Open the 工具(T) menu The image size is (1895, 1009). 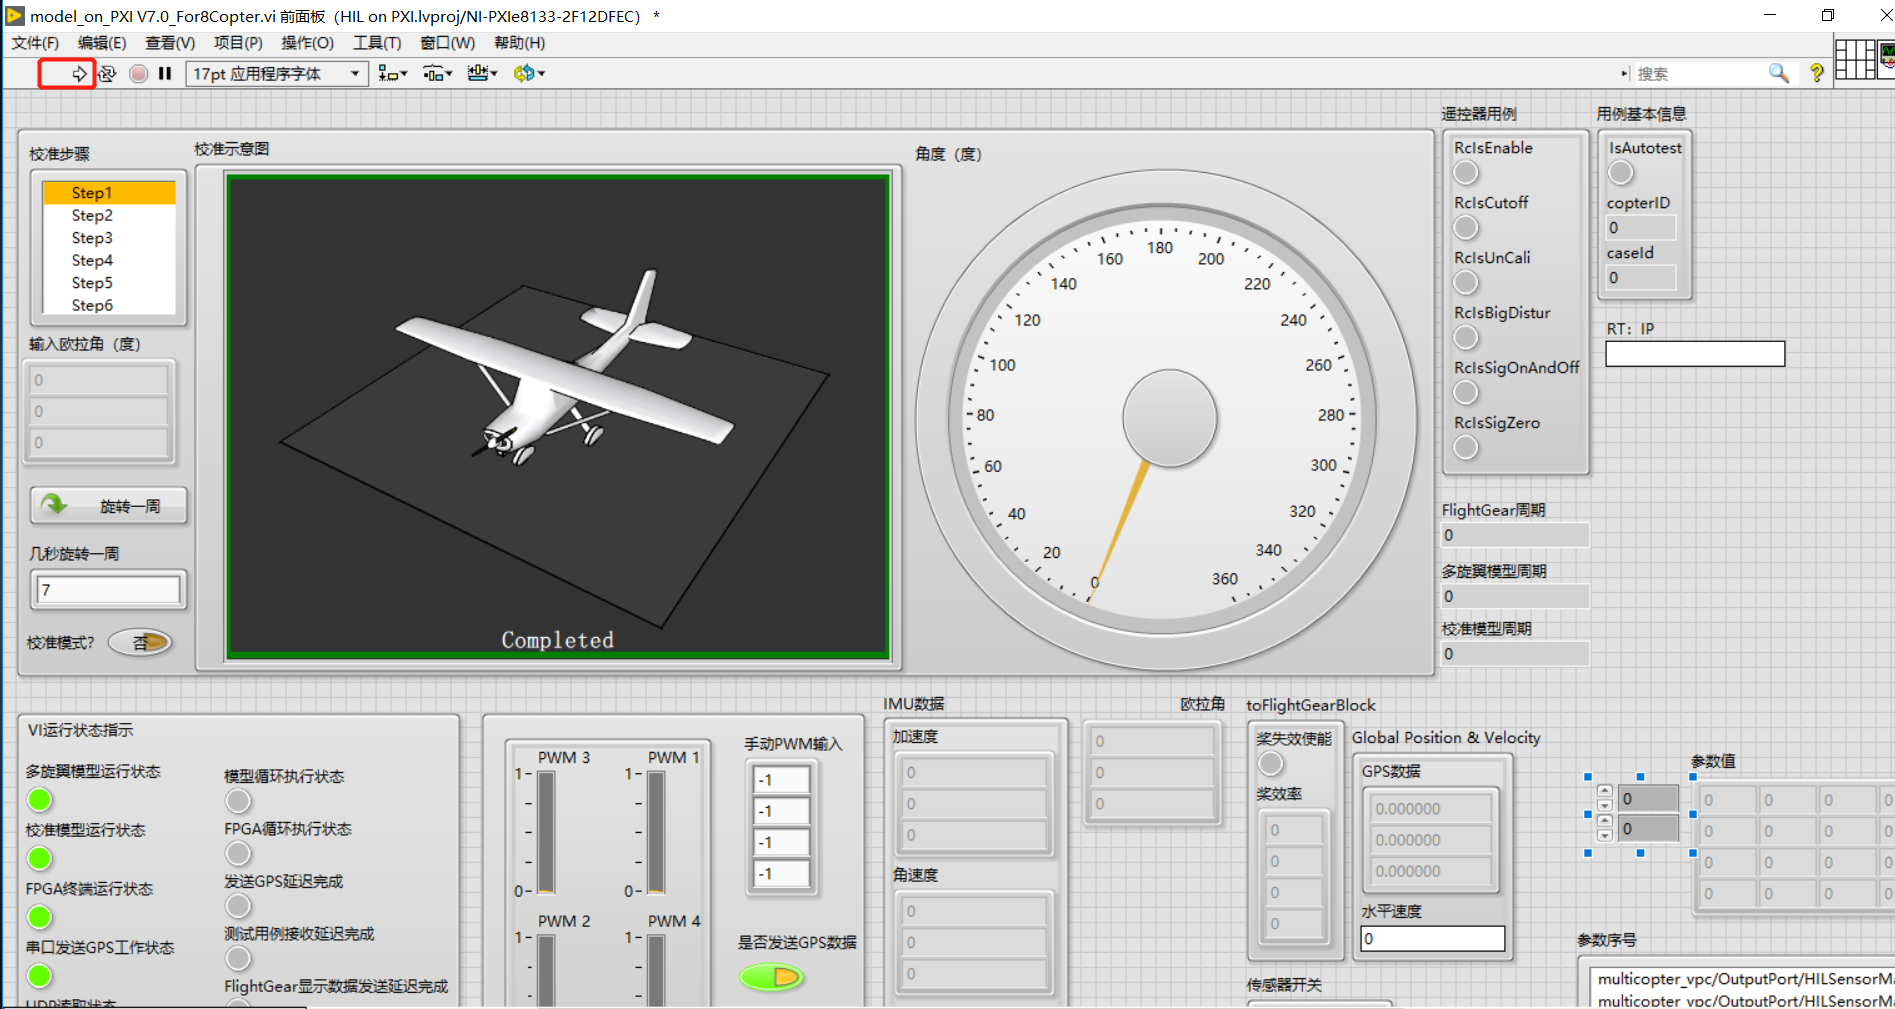coord(376,43)
